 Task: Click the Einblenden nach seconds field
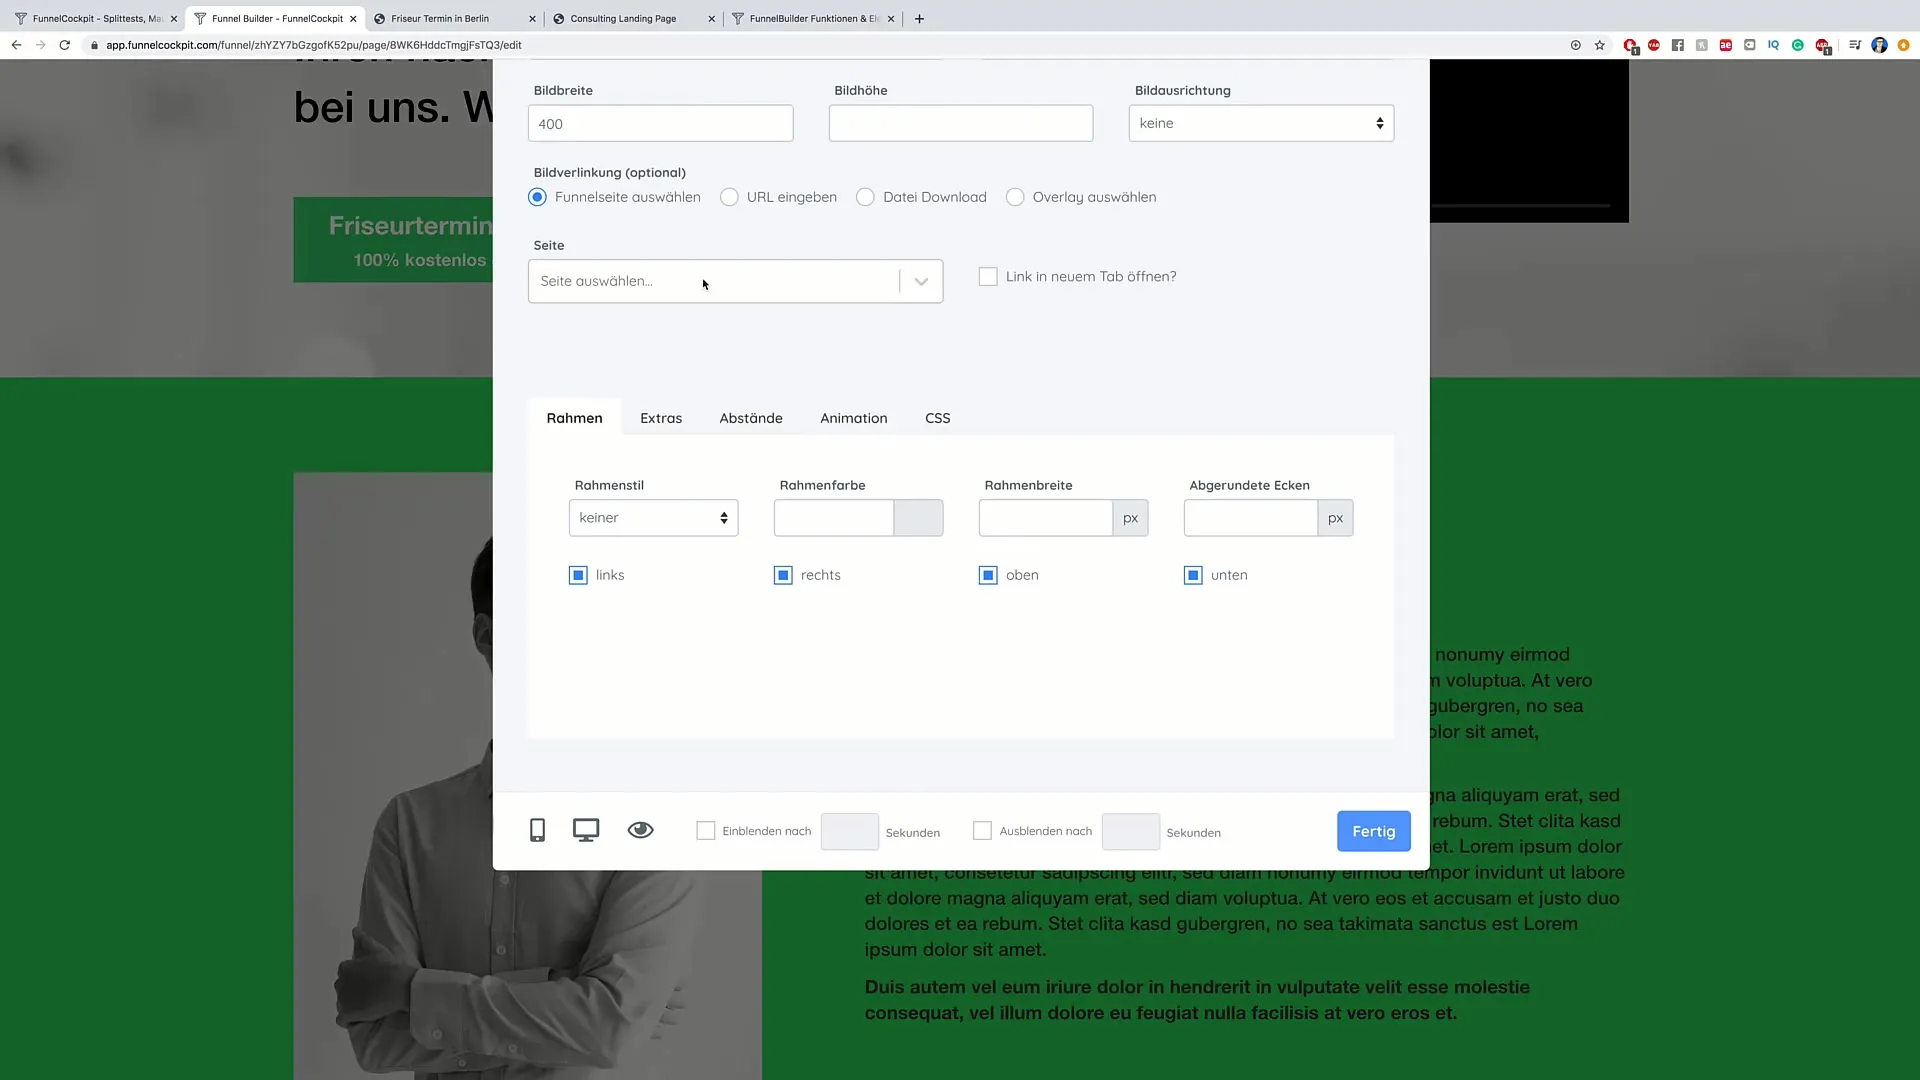click(x=850, y=831)
